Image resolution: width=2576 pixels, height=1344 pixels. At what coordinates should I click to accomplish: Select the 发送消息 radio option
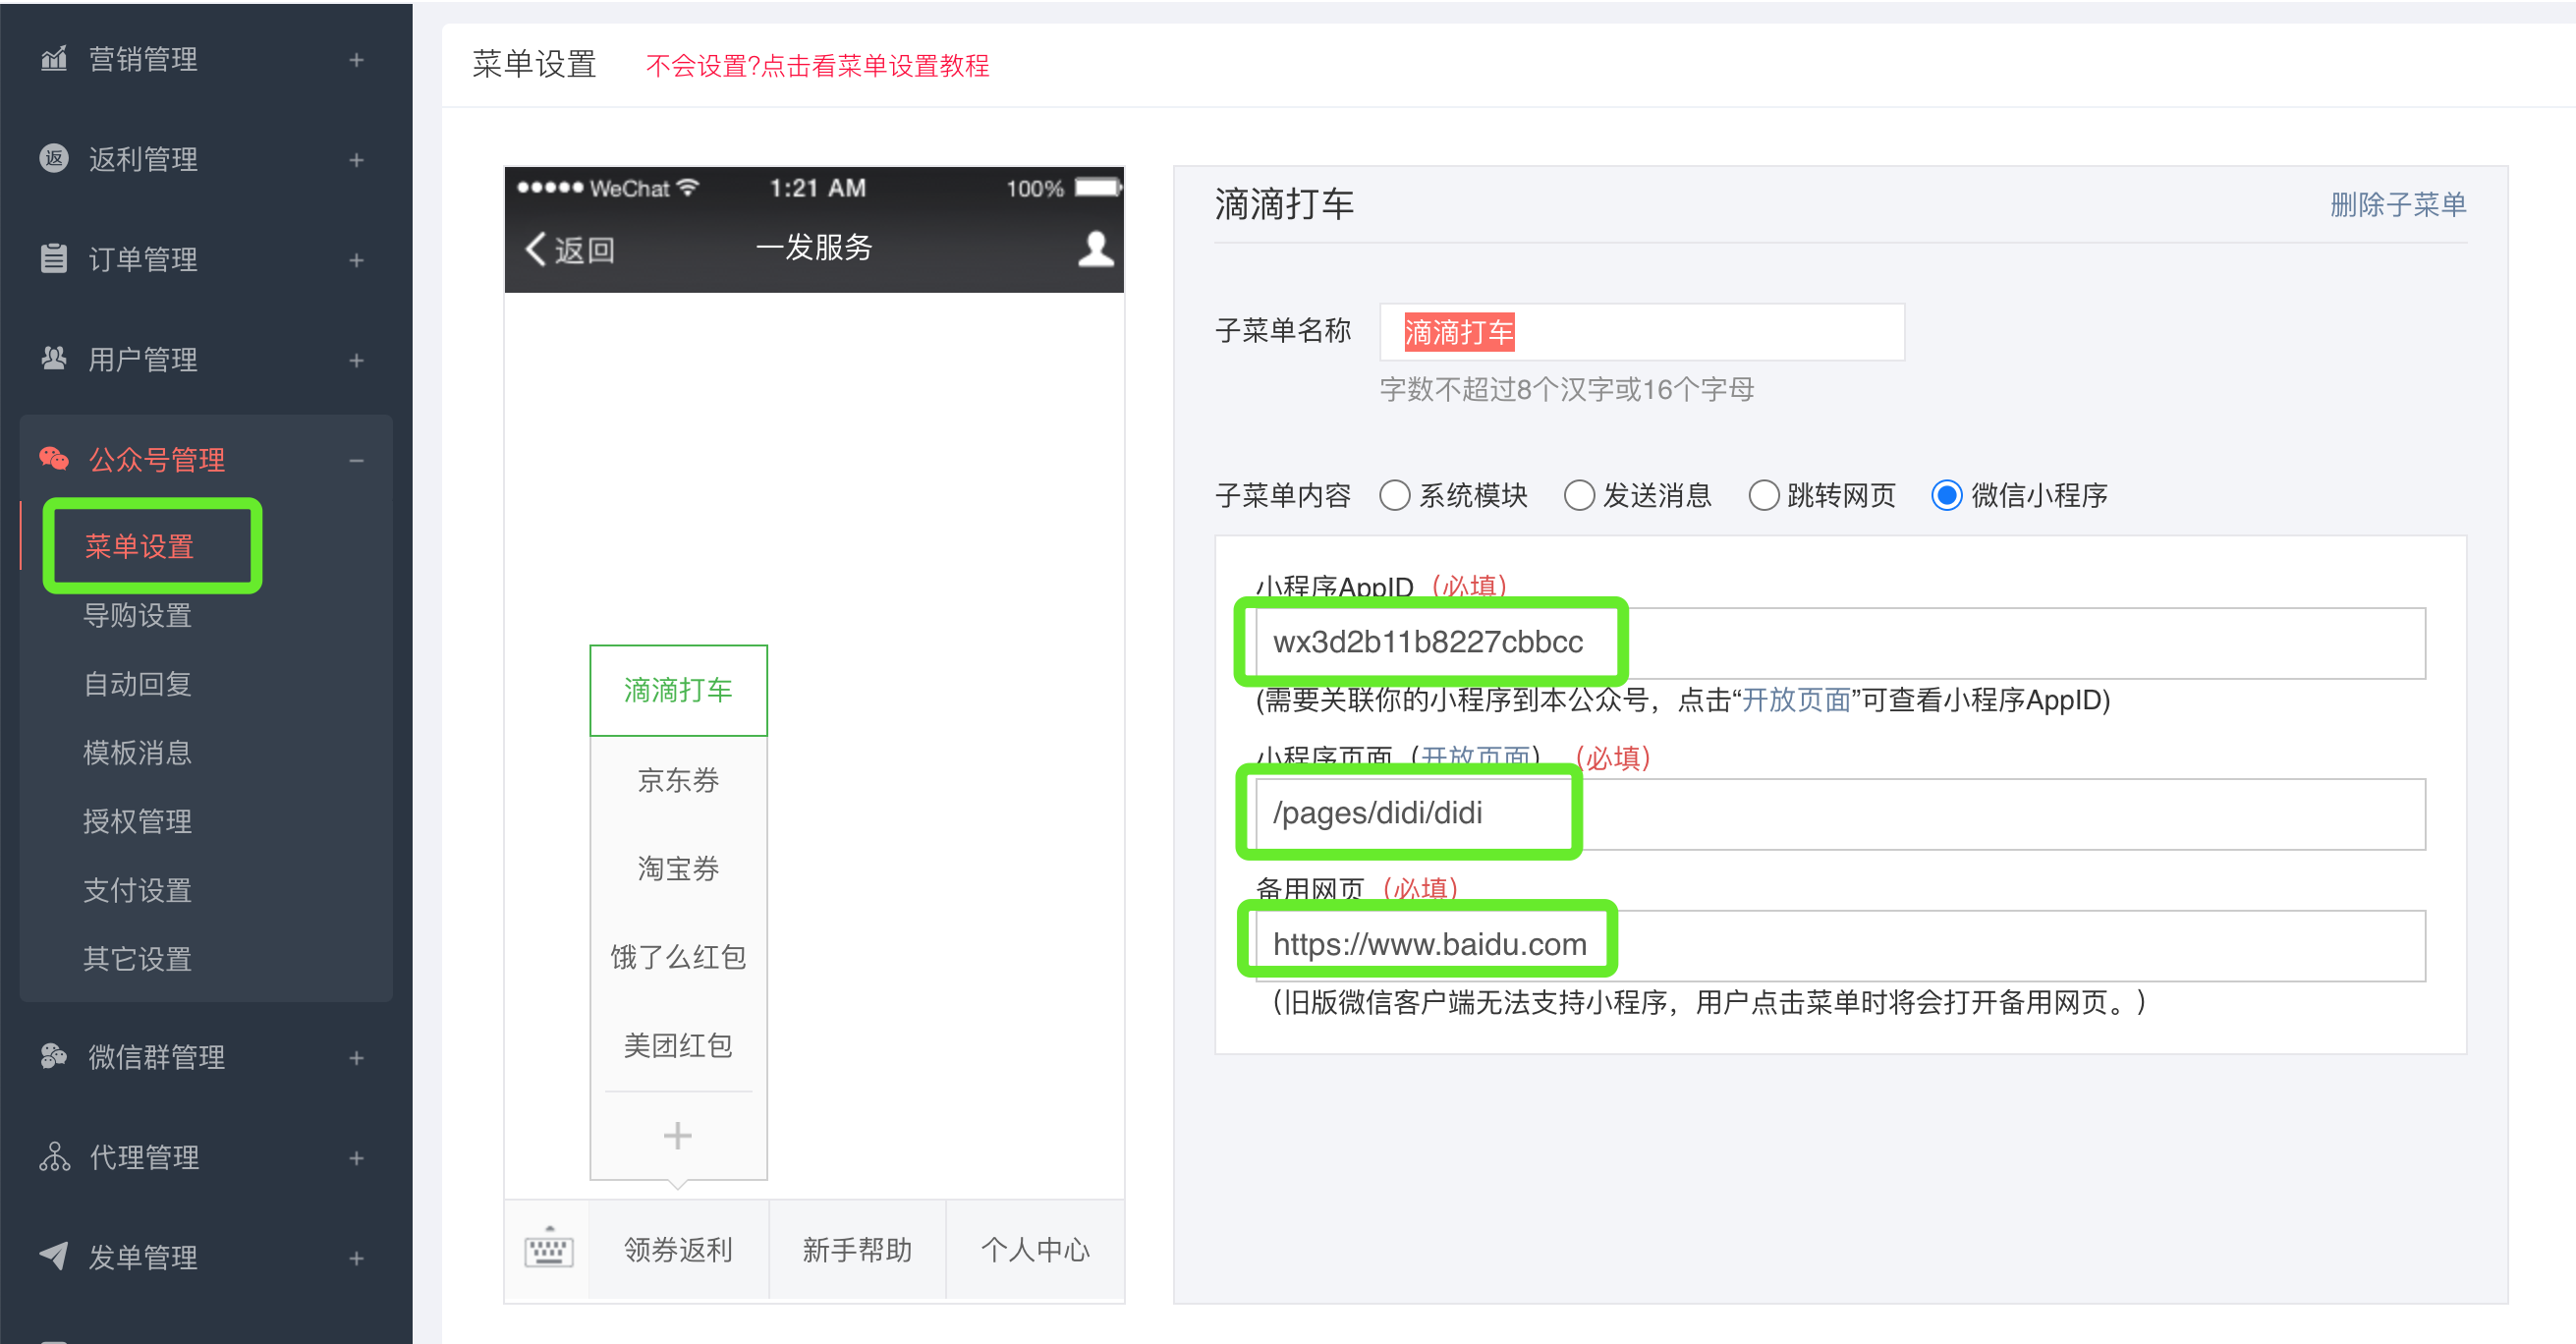point(1579,495)
